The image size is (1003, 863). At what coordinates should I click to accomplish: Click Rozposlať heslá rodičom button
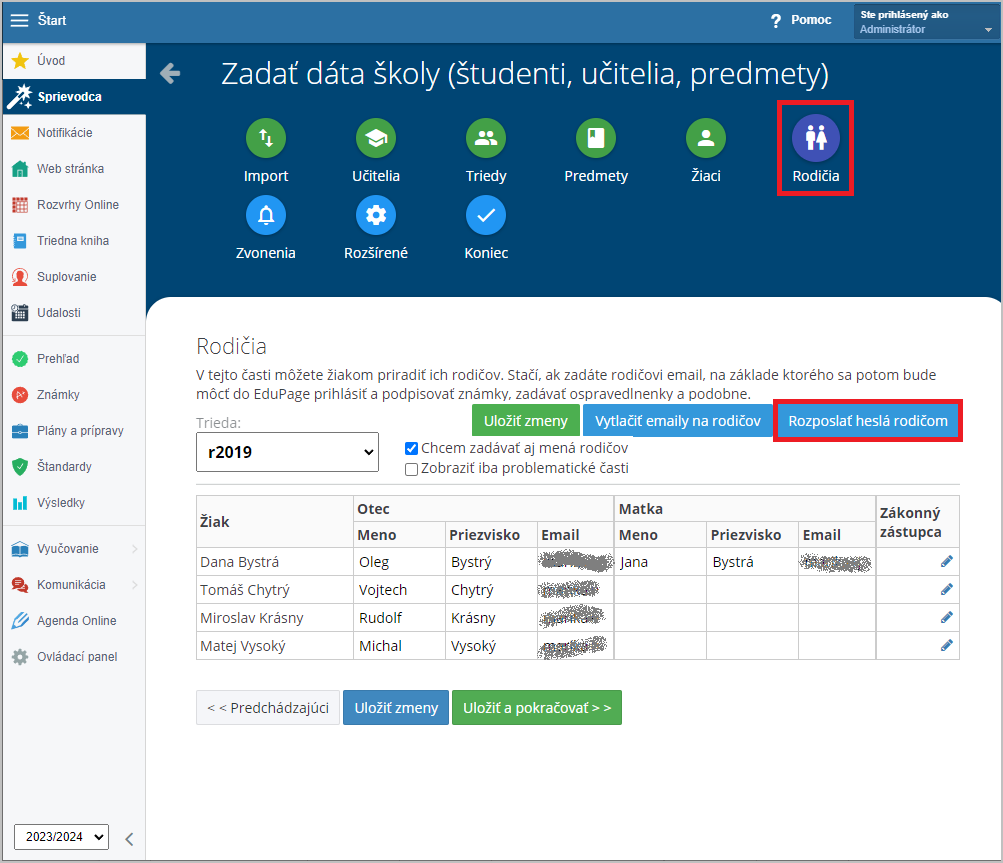click(867, 421)
